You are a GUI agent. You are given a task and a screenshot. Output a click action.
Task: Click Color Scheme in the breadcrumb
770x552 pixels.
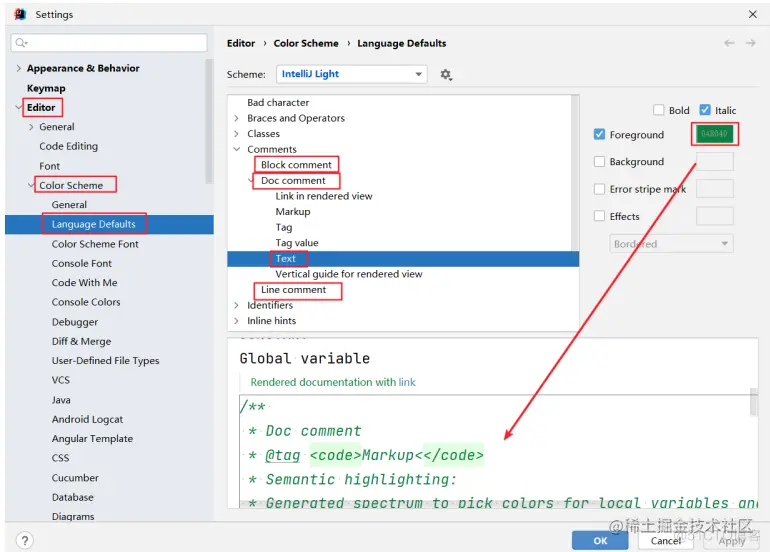tap(306, 43)
